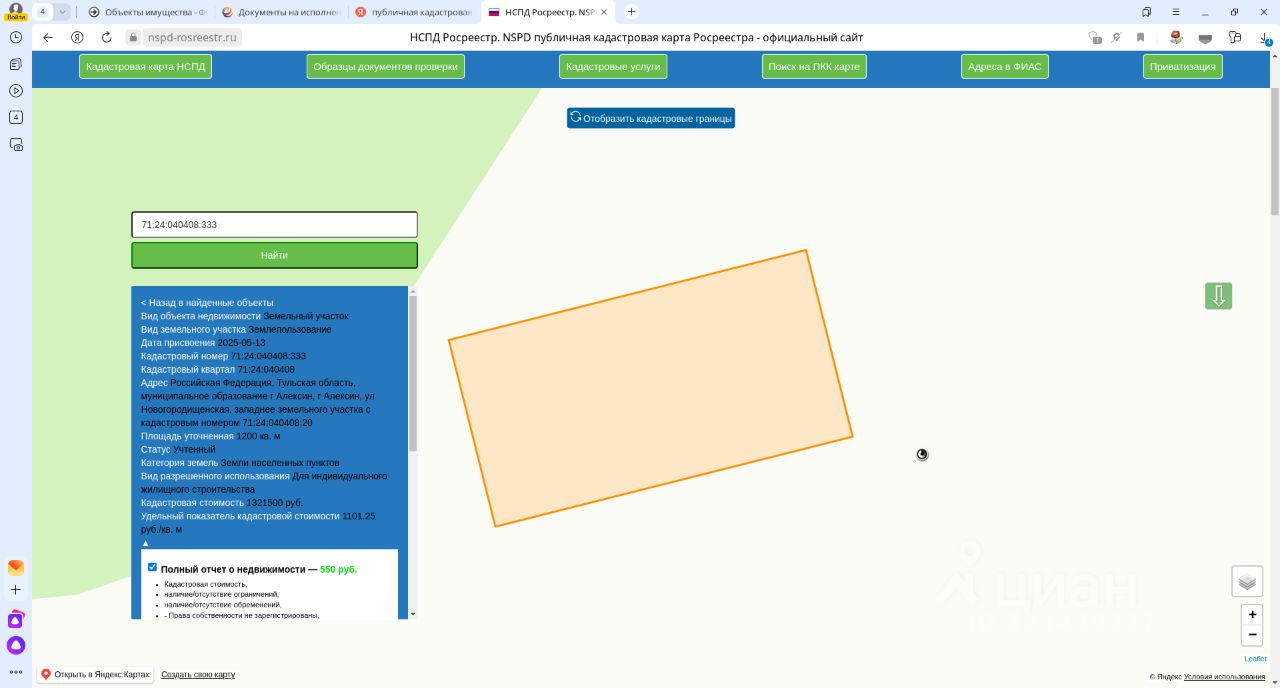1280x688 pixels.
Task: Click the Войти profile avatar
Action: (x=15, y=12)
